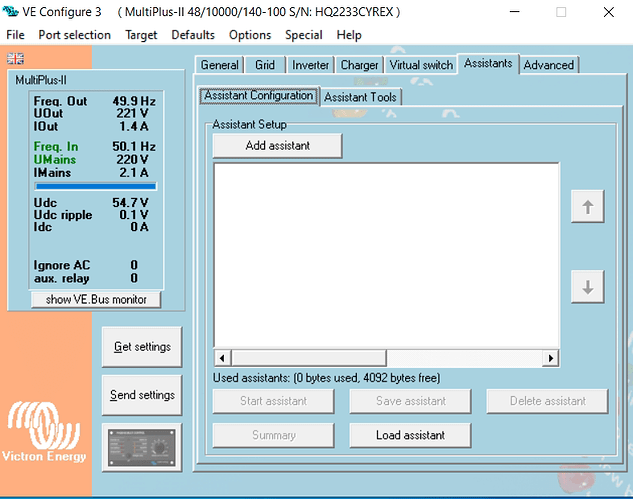Move assistant down with the down arrow
The width and height of the screenshot is (633, 499).
click(587, 287)
